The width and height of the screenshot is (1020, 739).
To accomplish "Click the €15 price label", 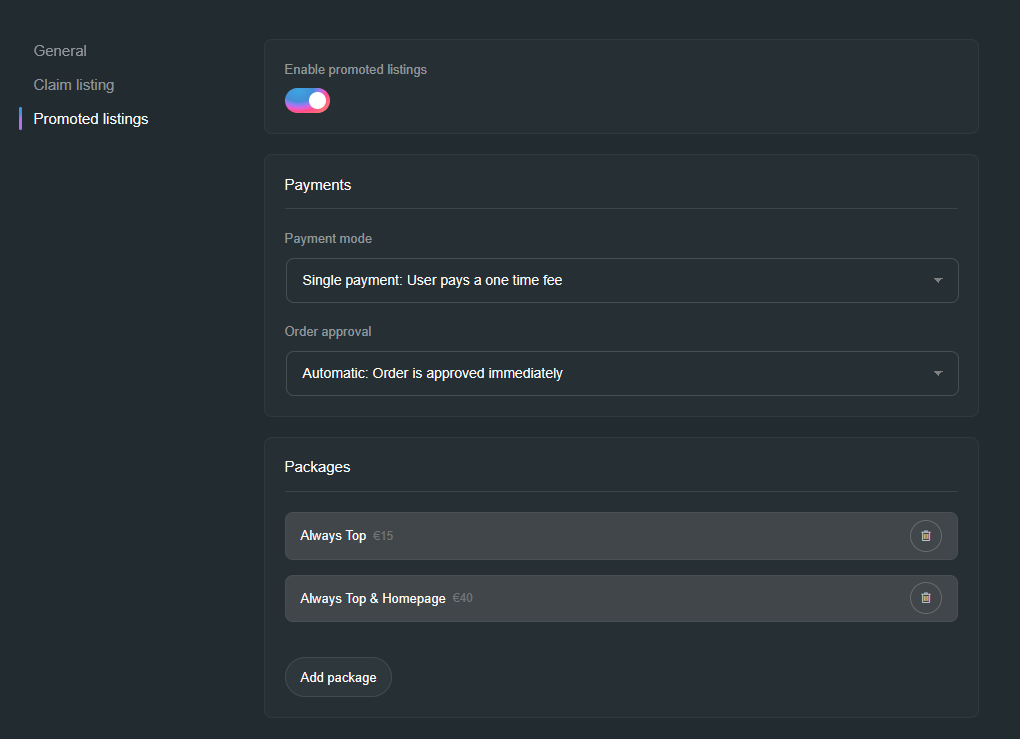I will 383,536.
